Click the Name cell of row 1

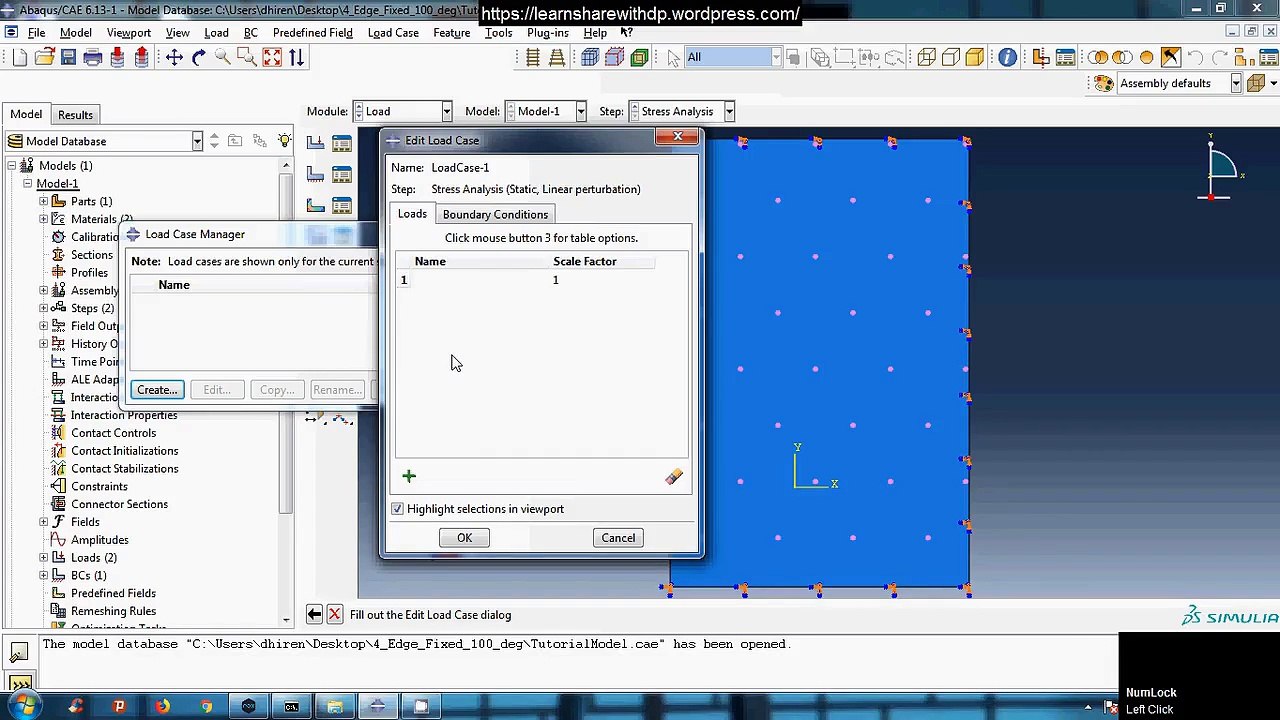[482, 280]
